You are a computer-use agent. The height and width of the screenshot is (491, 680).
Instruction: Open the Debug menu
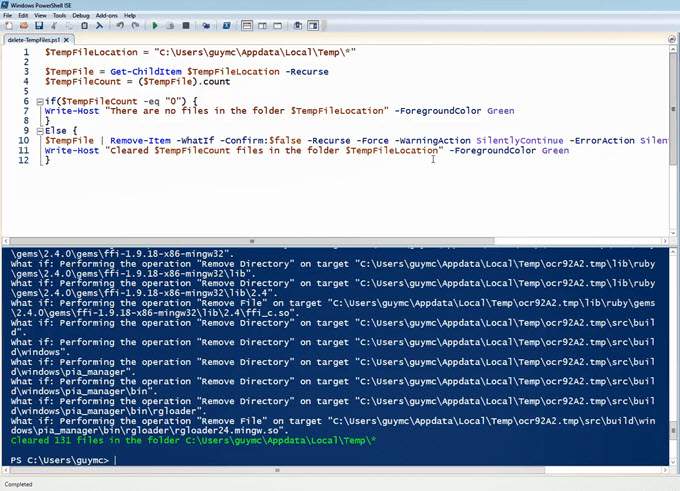coord(81,16)
